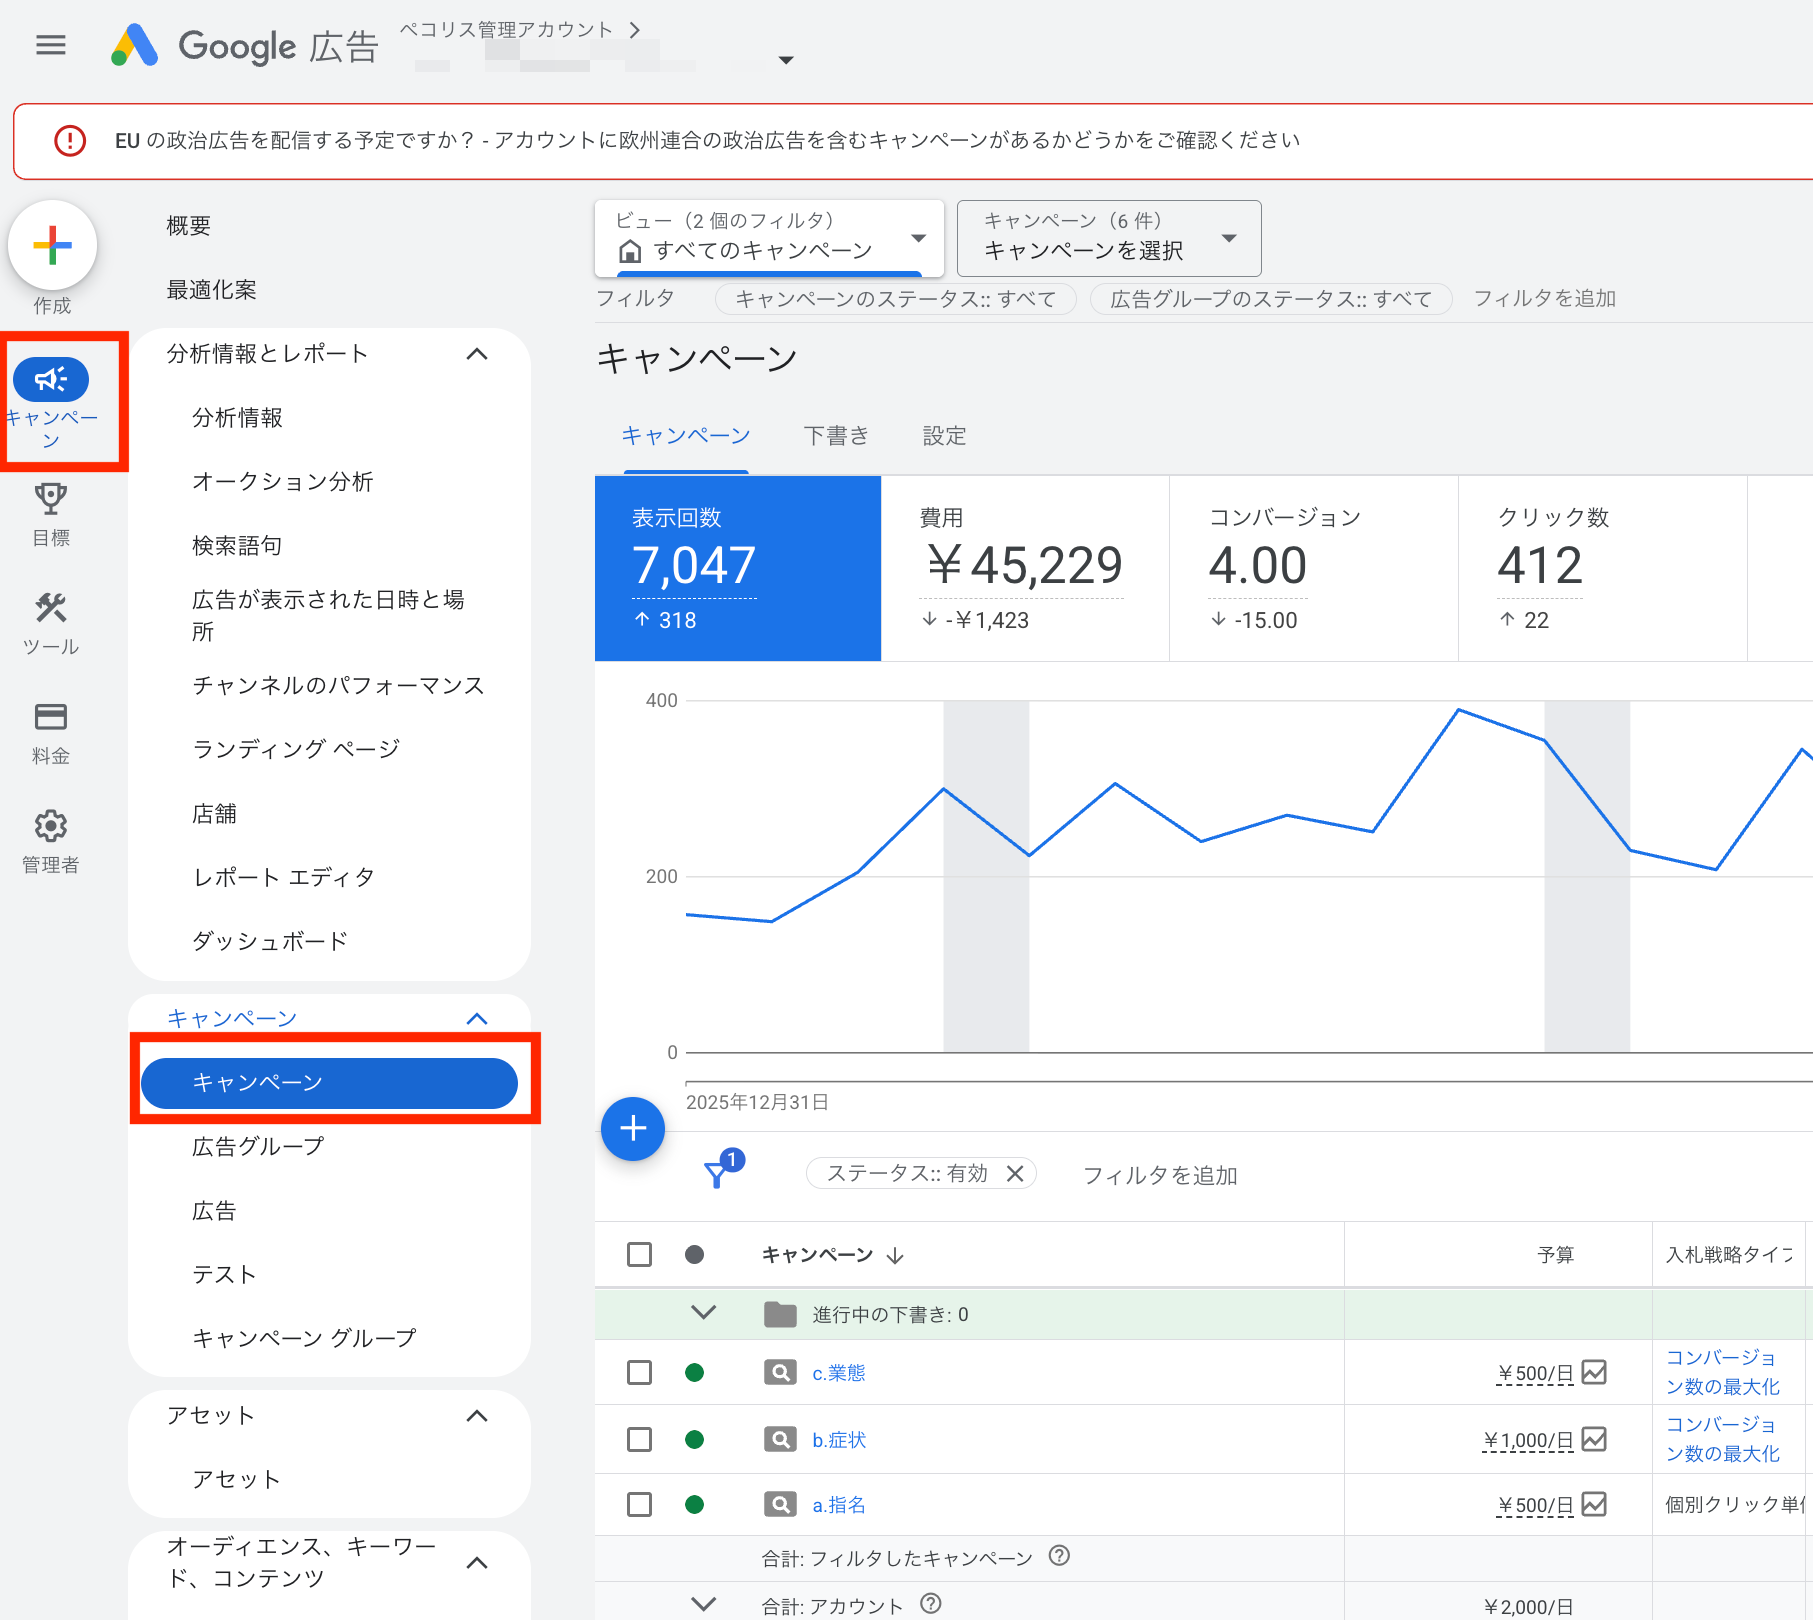Switch to the 設定 tab
This screenshot has width=1813, height=1620.
click(944, 436)
